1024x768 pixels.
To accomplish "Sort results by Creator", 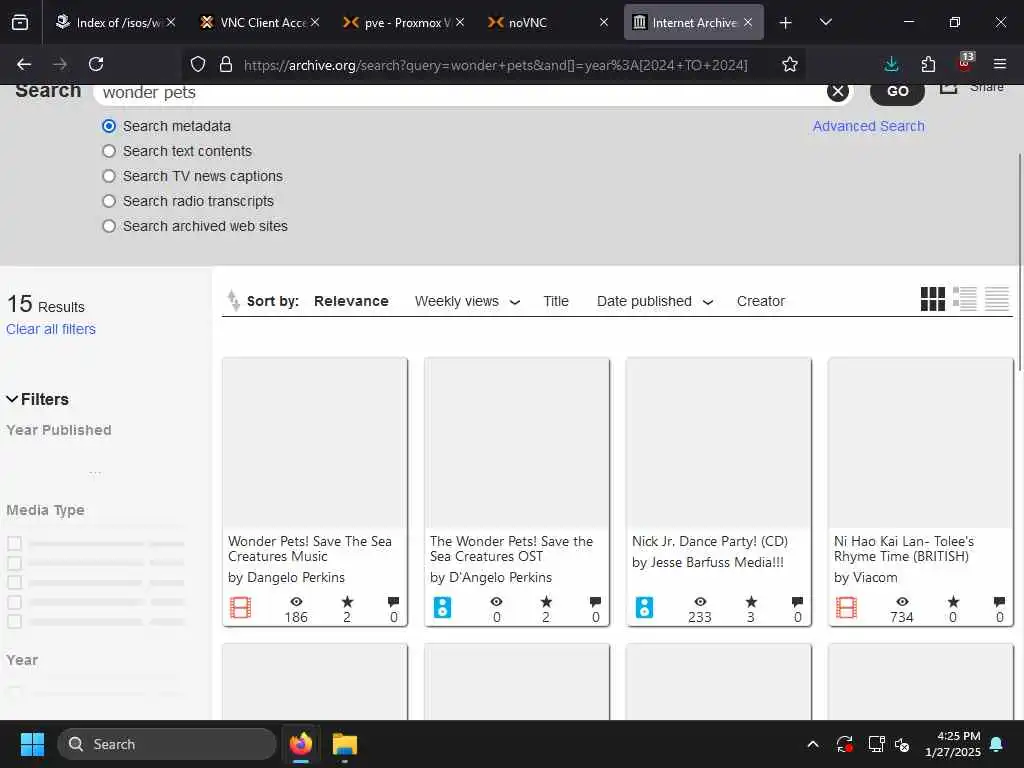I will pos(760,301).
